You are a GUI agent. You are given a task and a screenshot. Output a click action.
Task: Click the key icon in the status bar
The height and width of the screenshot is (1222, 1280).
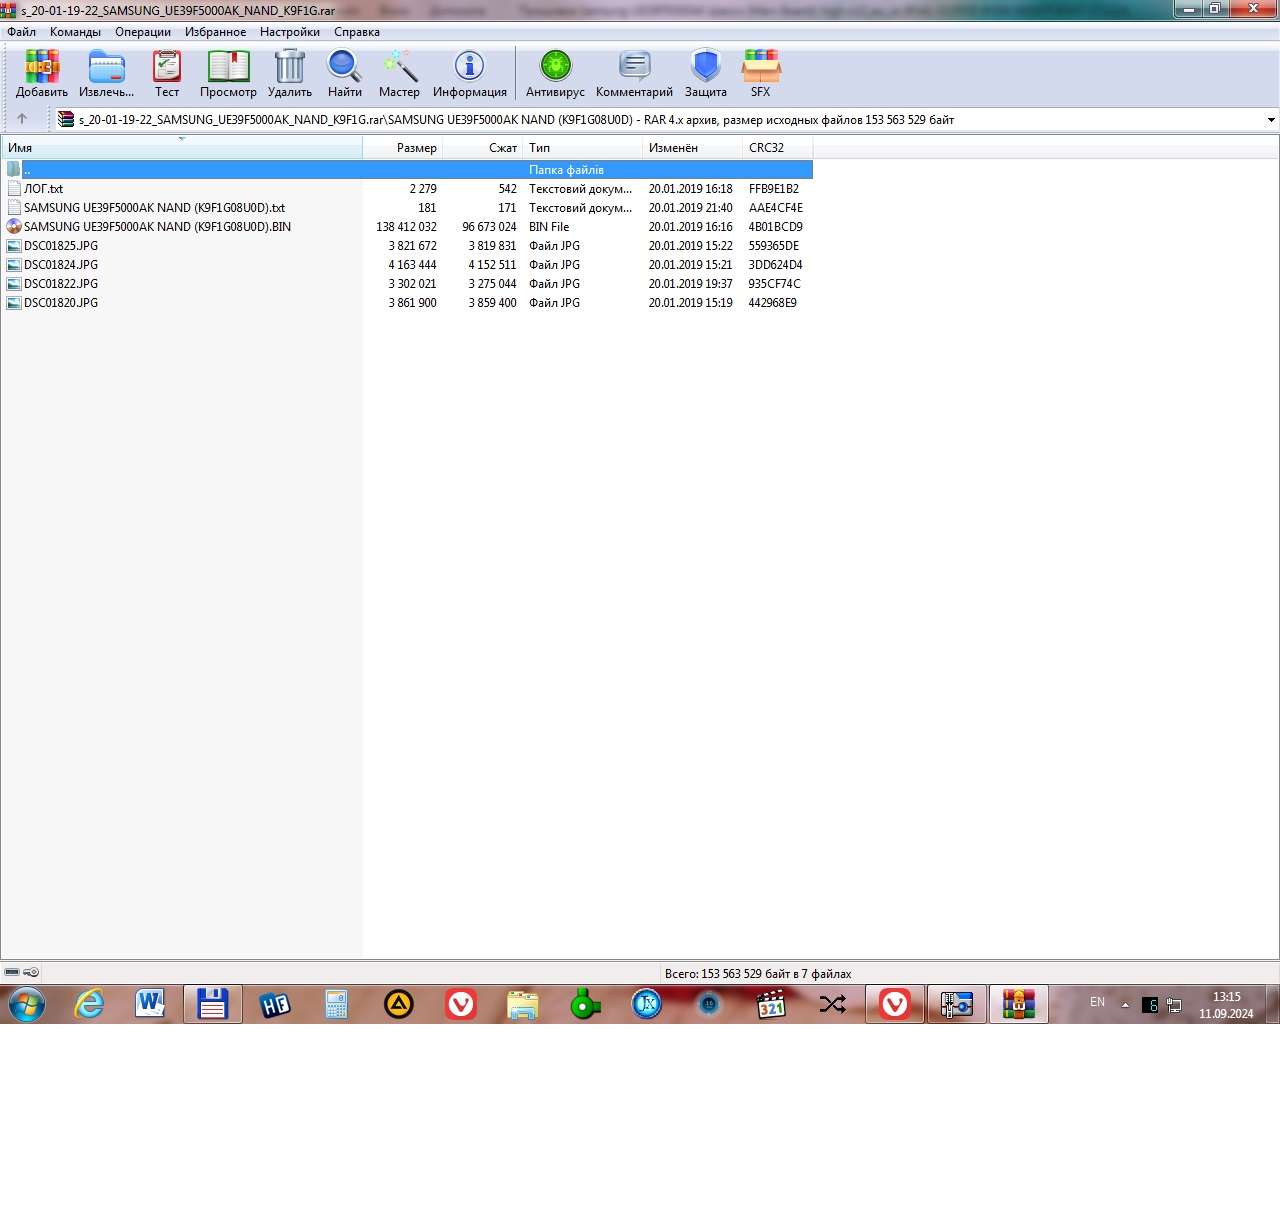tap(31, 972)
